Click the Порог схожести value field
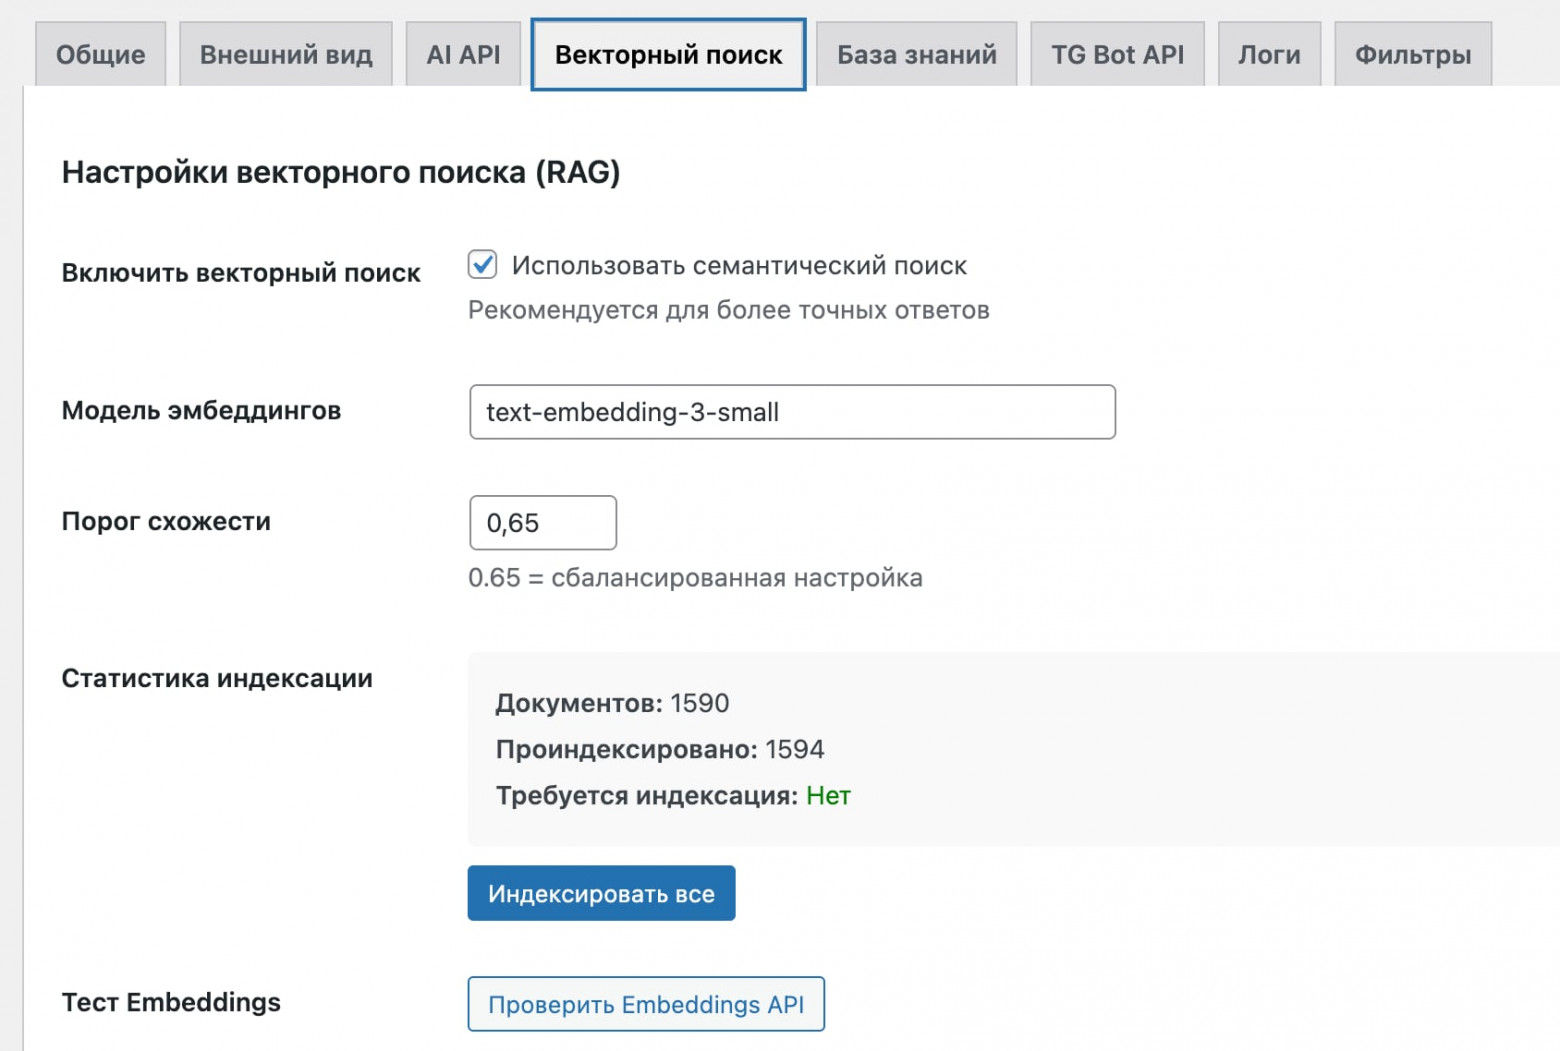Image resolution: width=1560 pixels, height=1051 pixels. click(542, 522)
